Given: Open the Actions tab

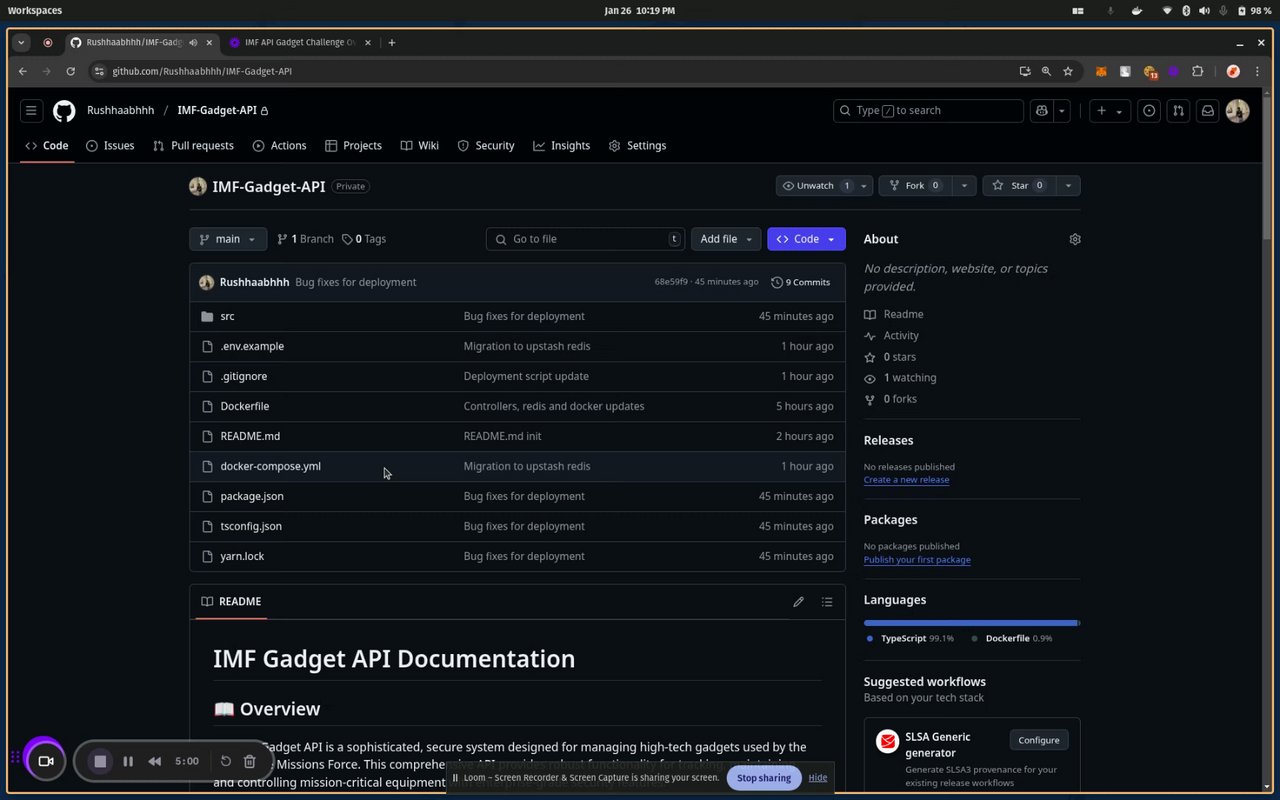Looking at the screenshot, I should (279, 146).
